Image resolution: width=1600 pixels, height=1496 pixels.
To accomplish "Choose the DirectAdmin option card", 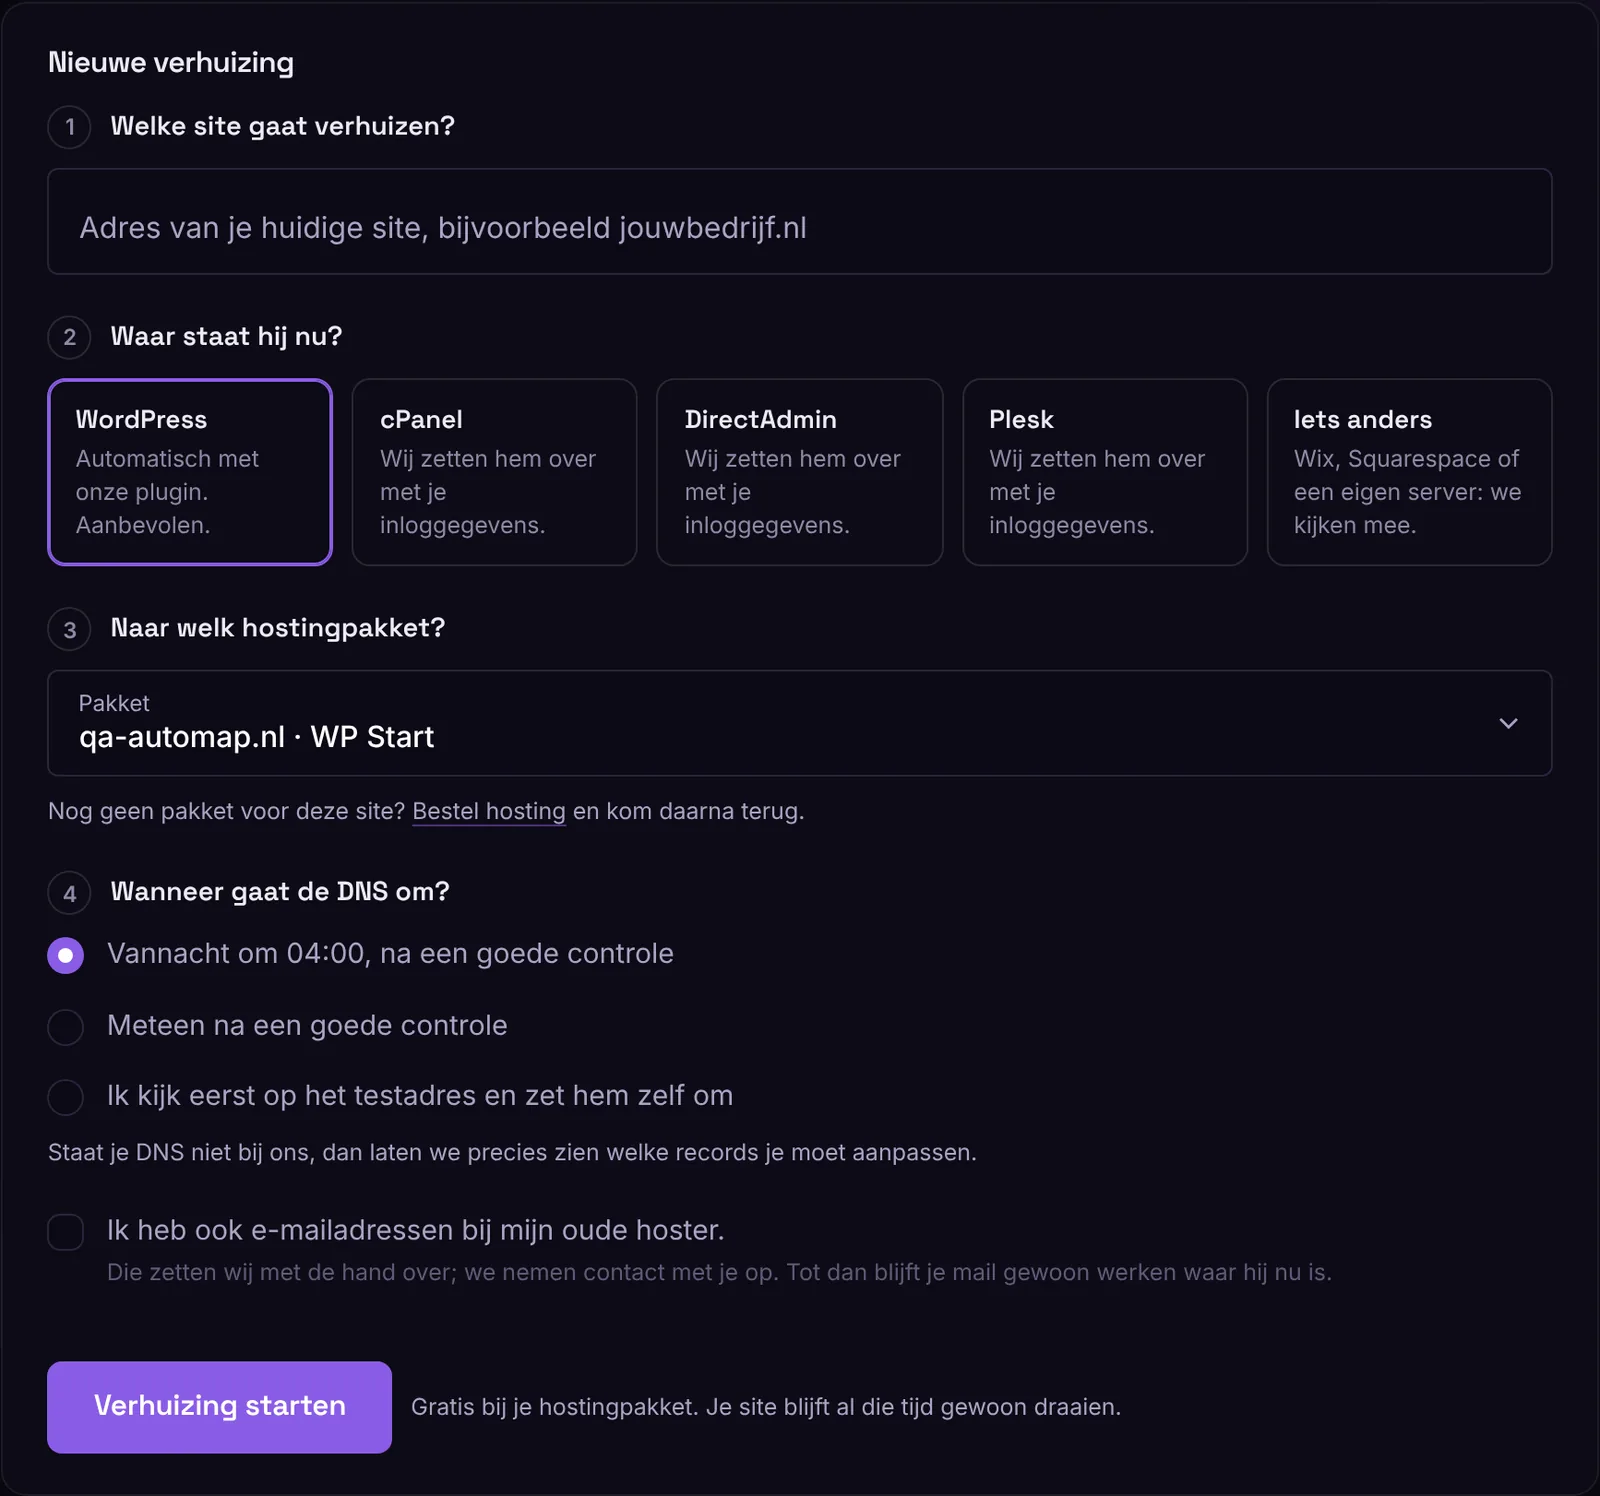I will pos(799,472).
